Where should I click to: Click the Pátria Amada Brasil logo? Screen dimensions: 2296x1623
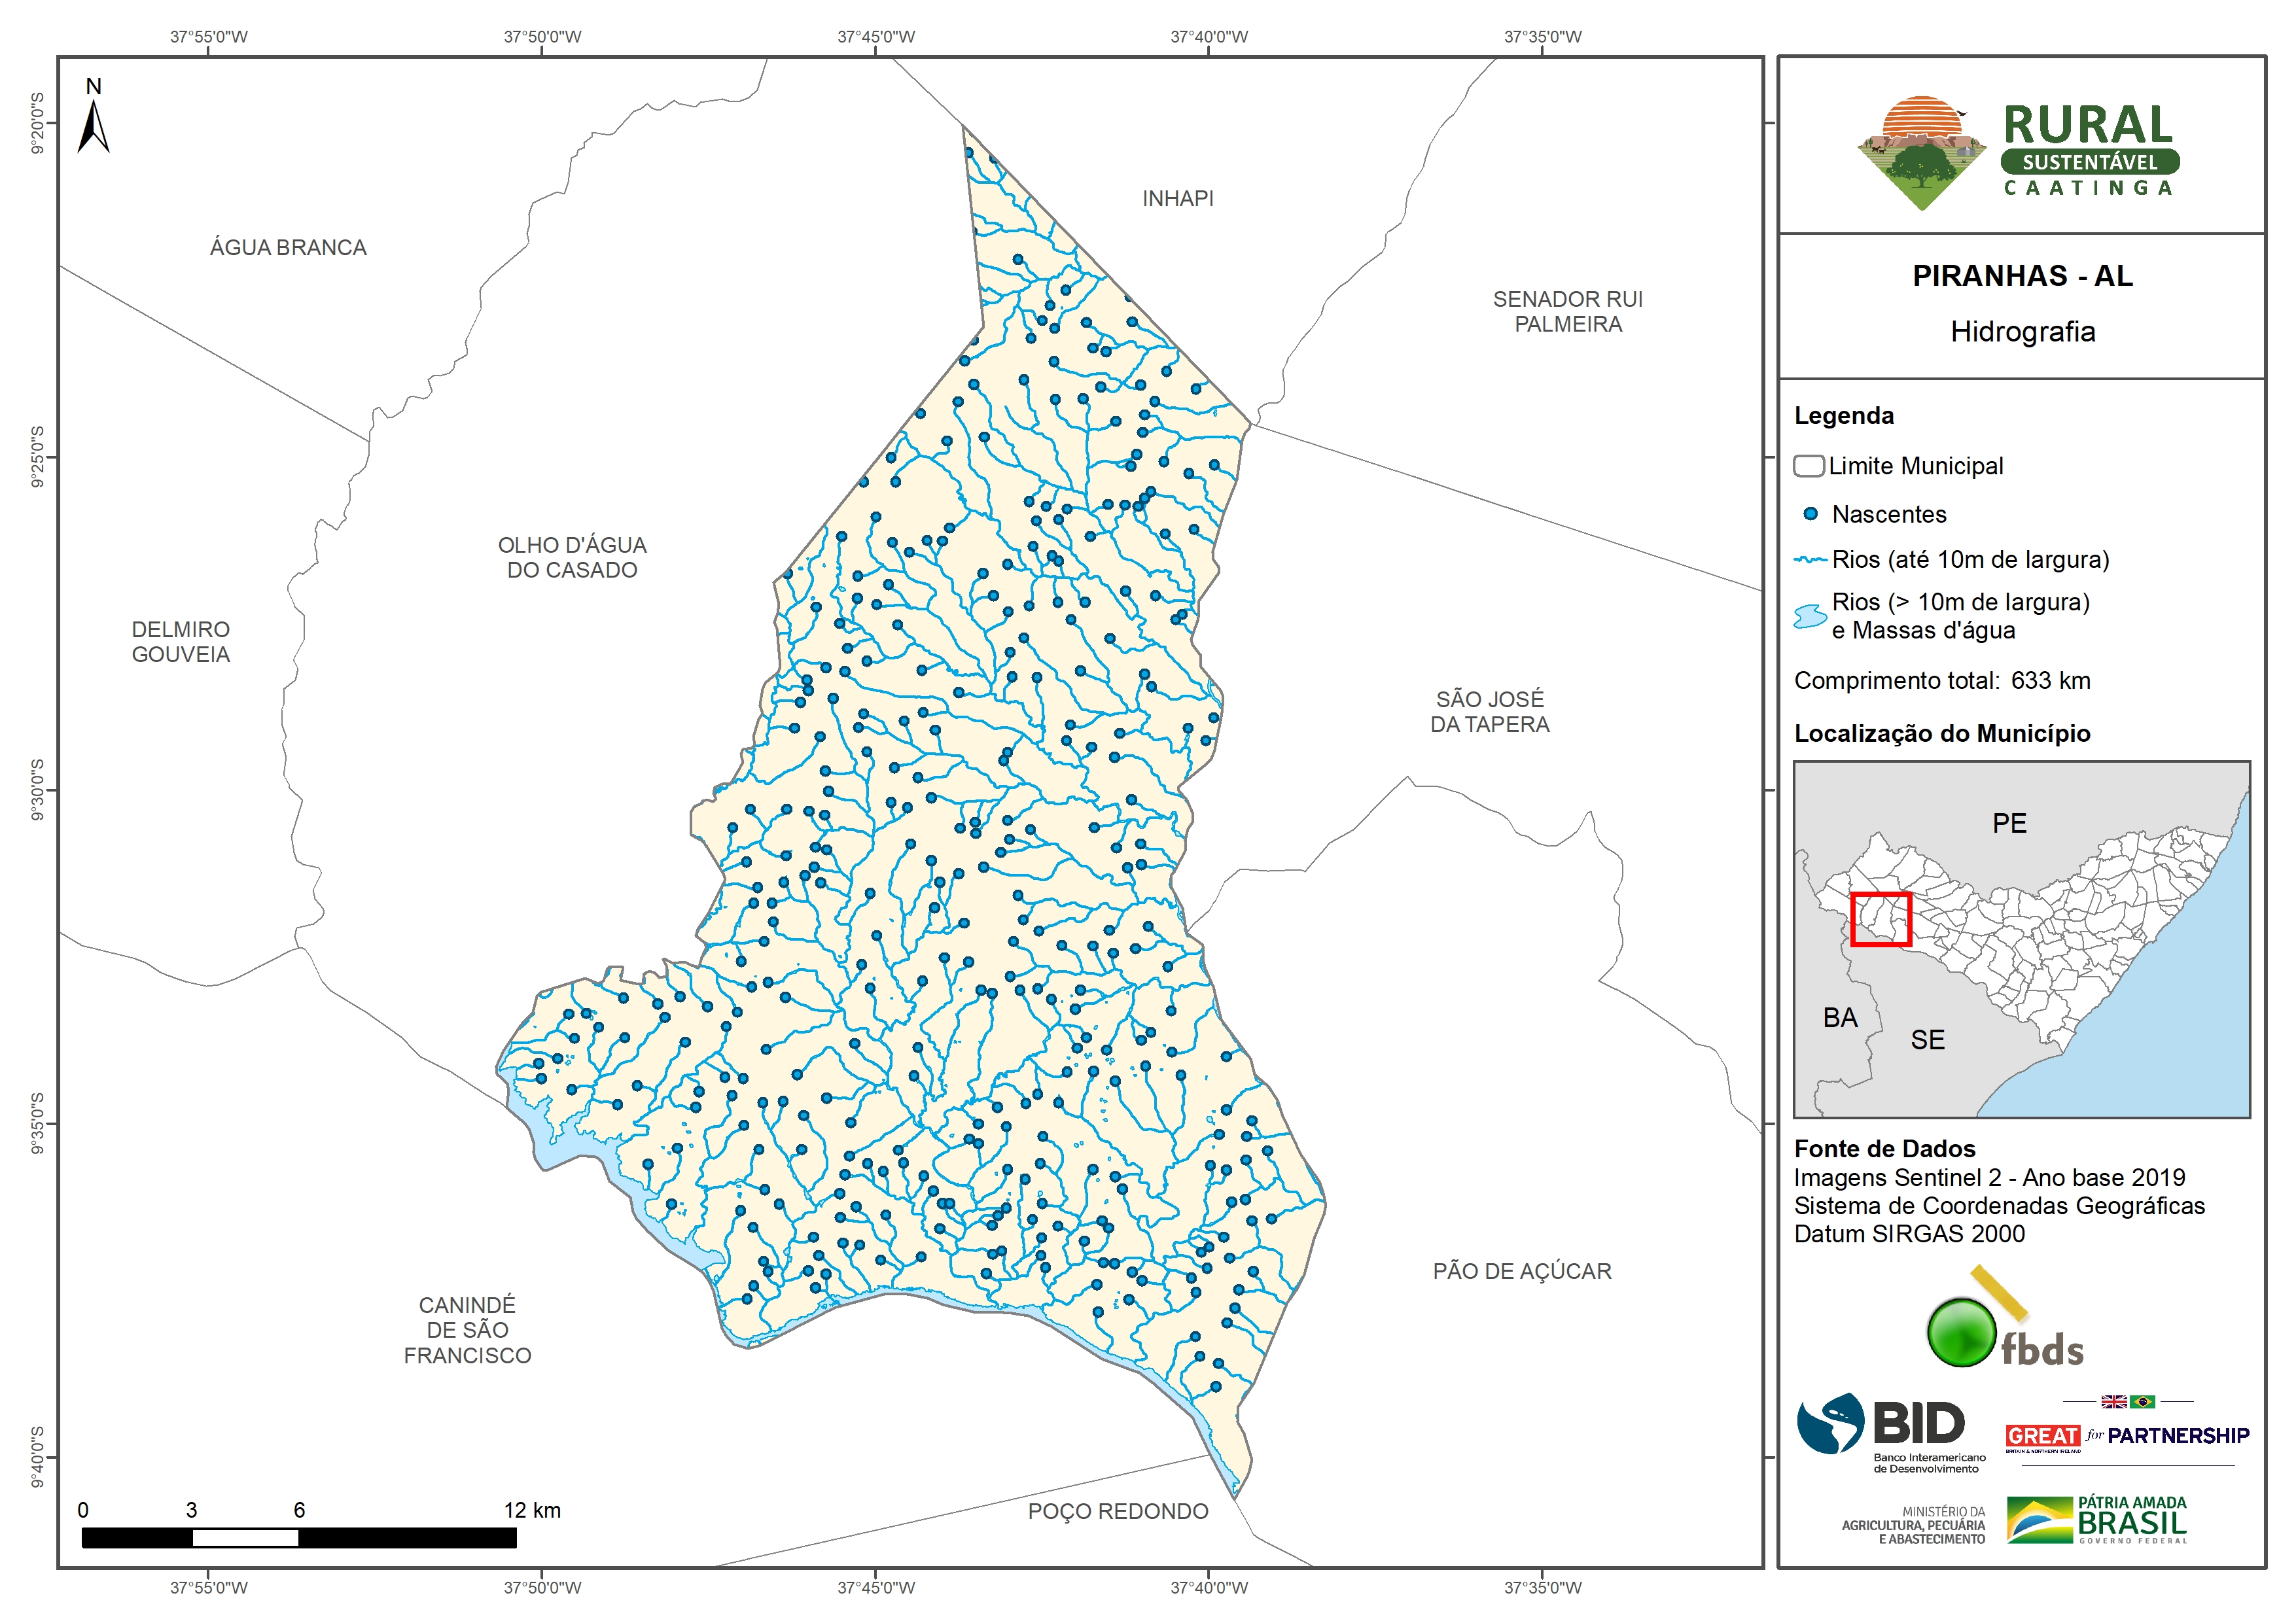(x=2096, y=1519)
